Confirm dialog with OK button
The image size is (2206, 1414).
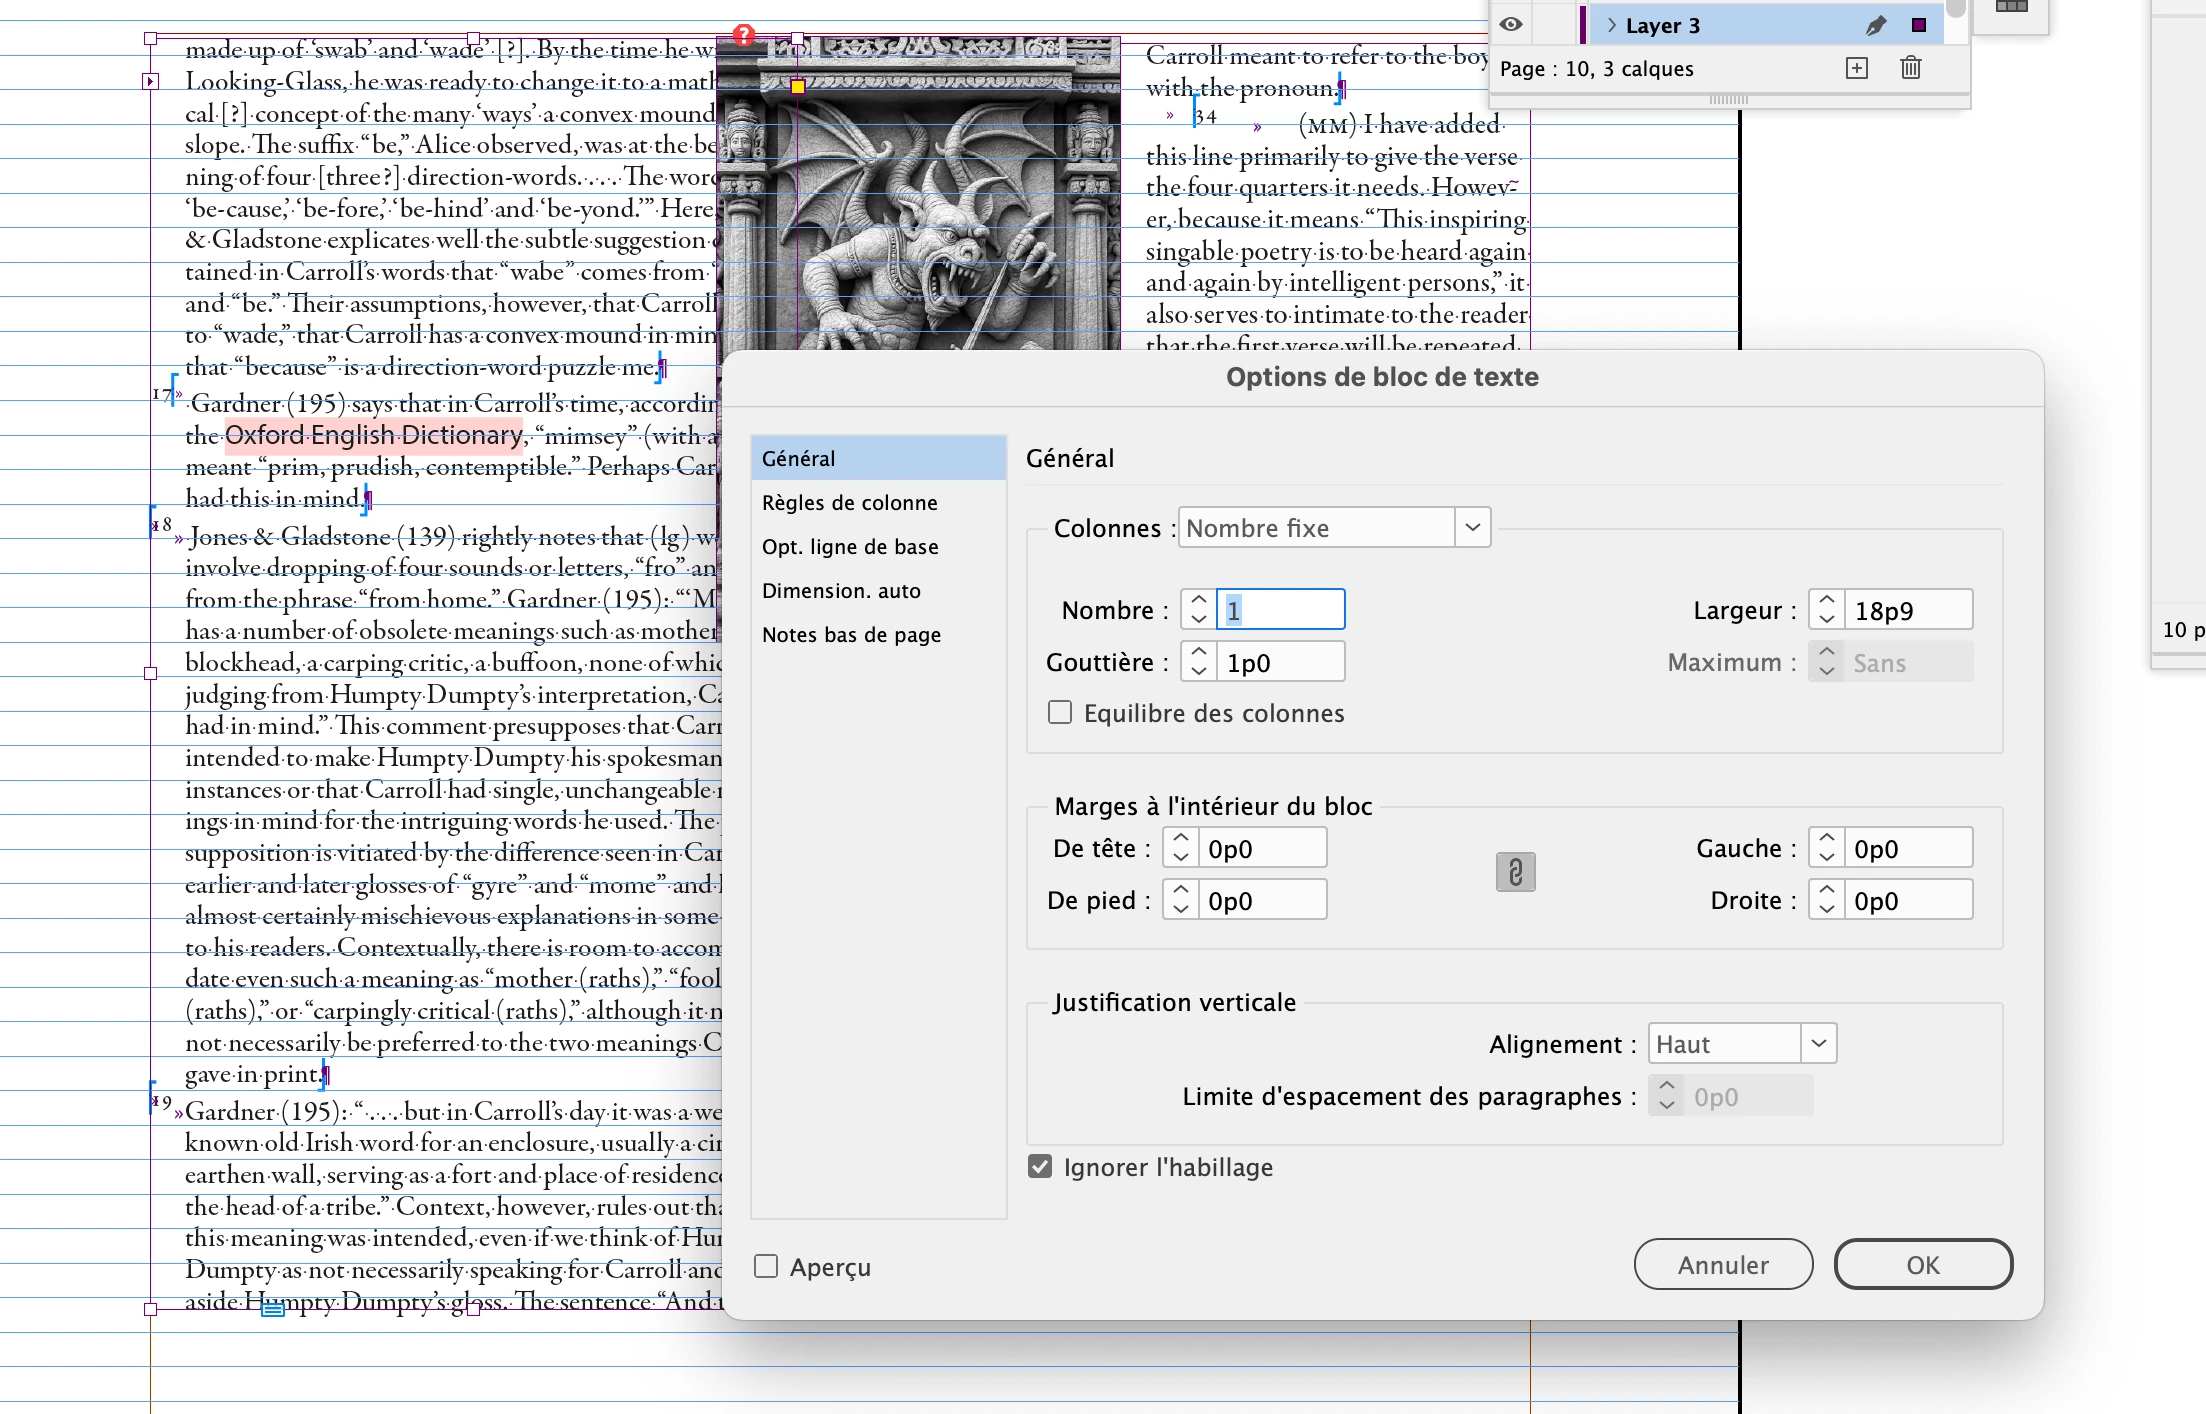click(x=1921, y=1264)
